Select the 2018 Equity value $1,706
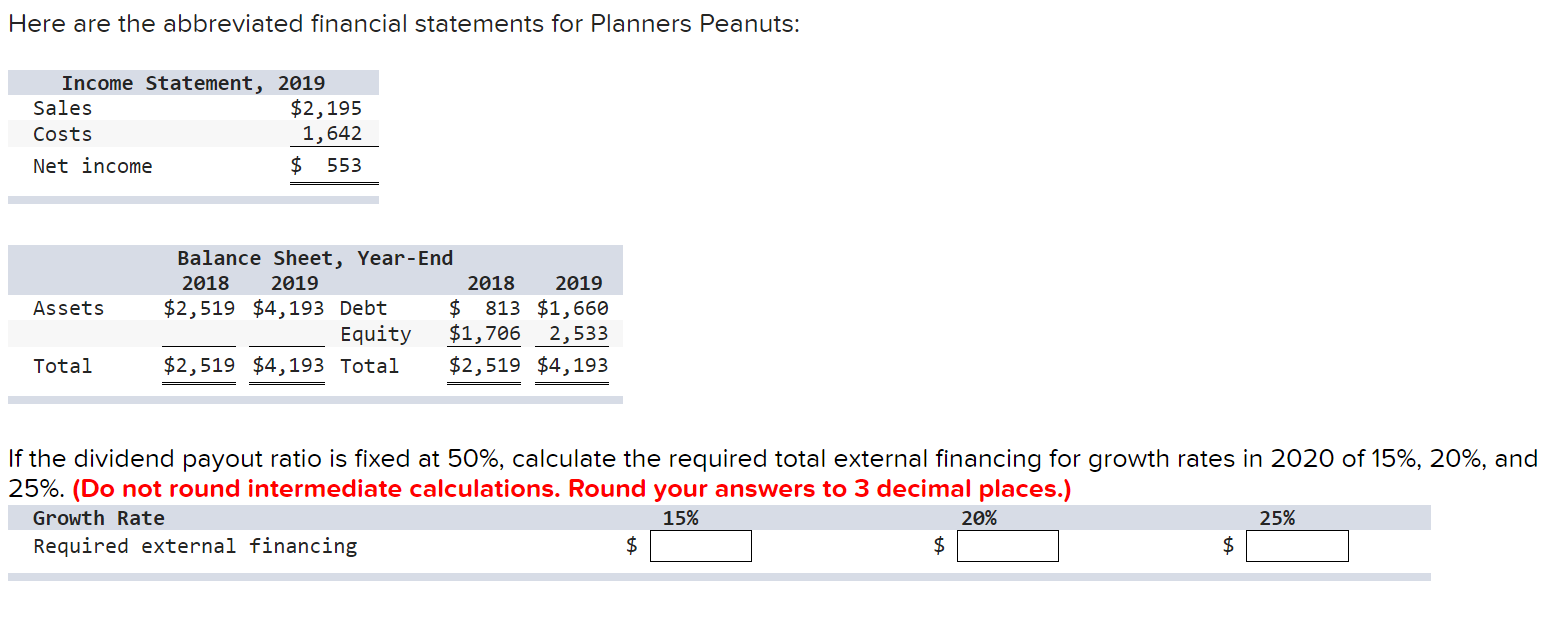Screen dimensions: 1567x634 click(x=484, y=333)
